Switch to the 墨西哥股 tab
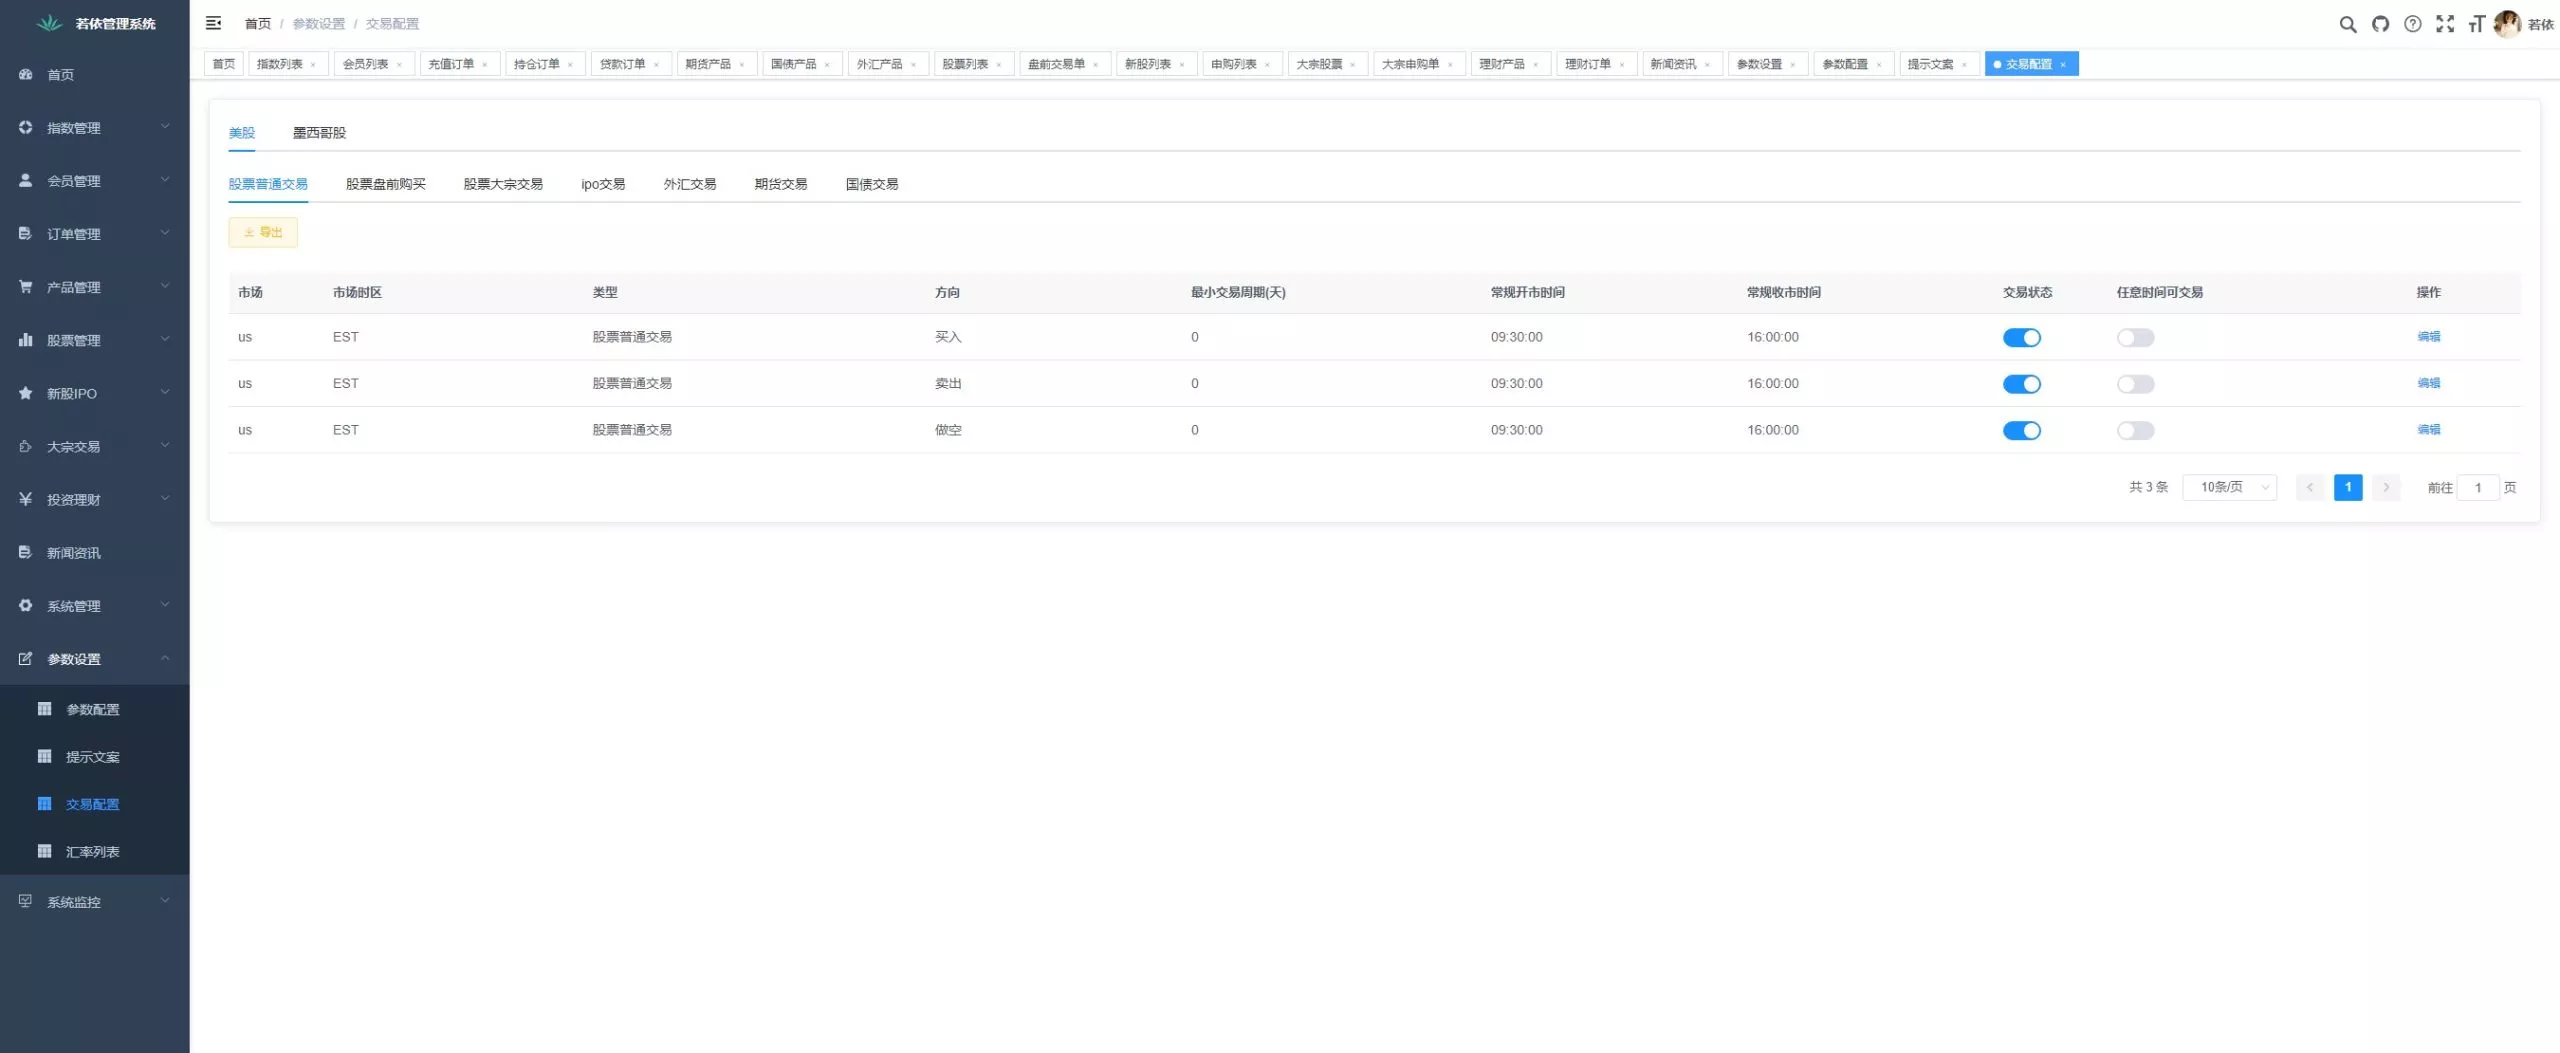The image size is (2560, 1053). 319,133
